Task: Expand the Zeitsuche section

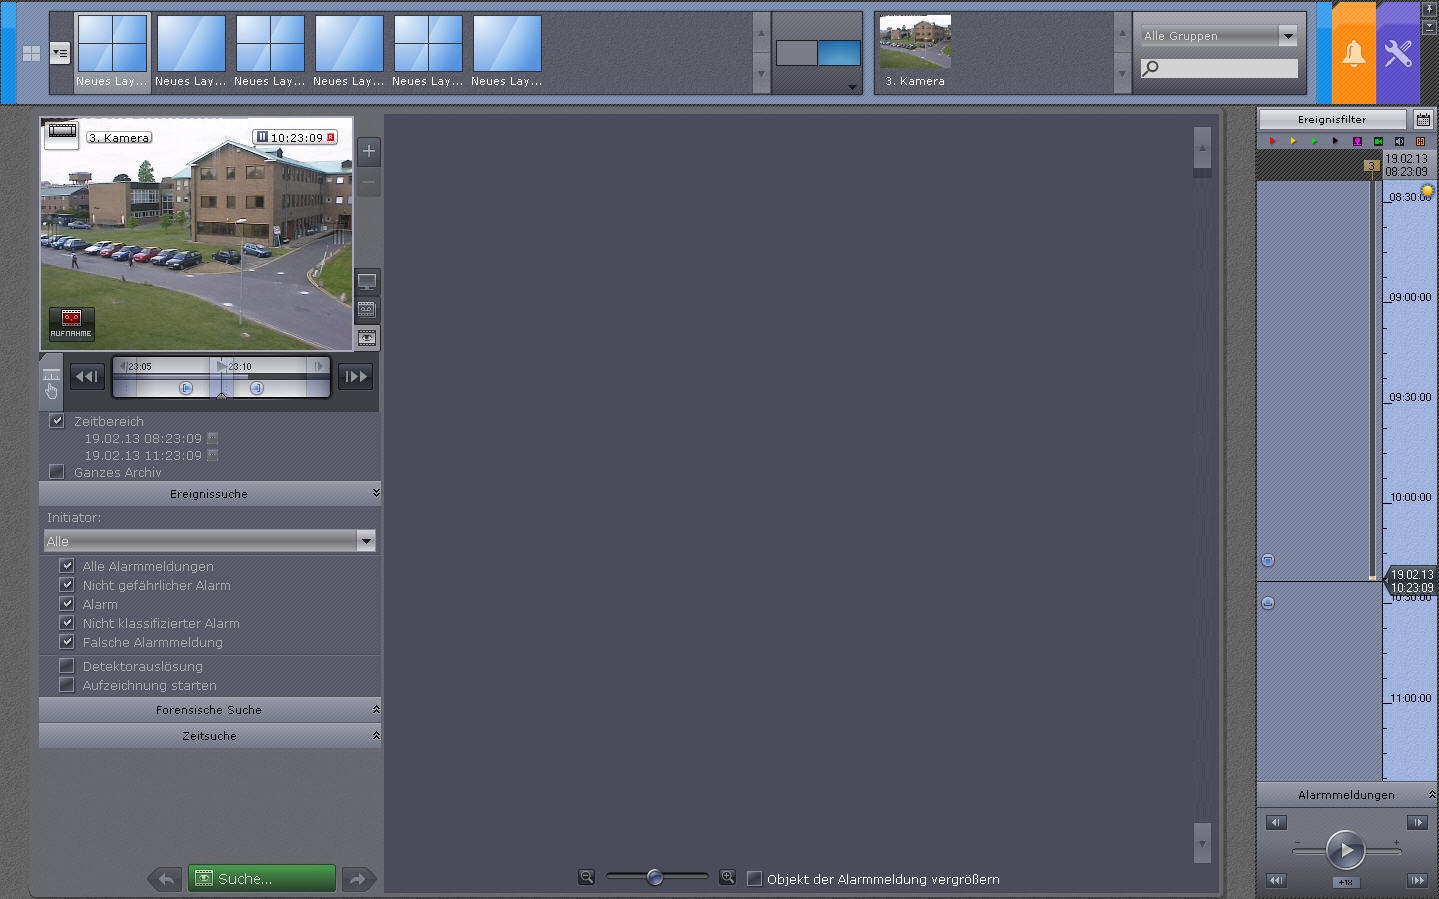Action: tap(210, 736)
